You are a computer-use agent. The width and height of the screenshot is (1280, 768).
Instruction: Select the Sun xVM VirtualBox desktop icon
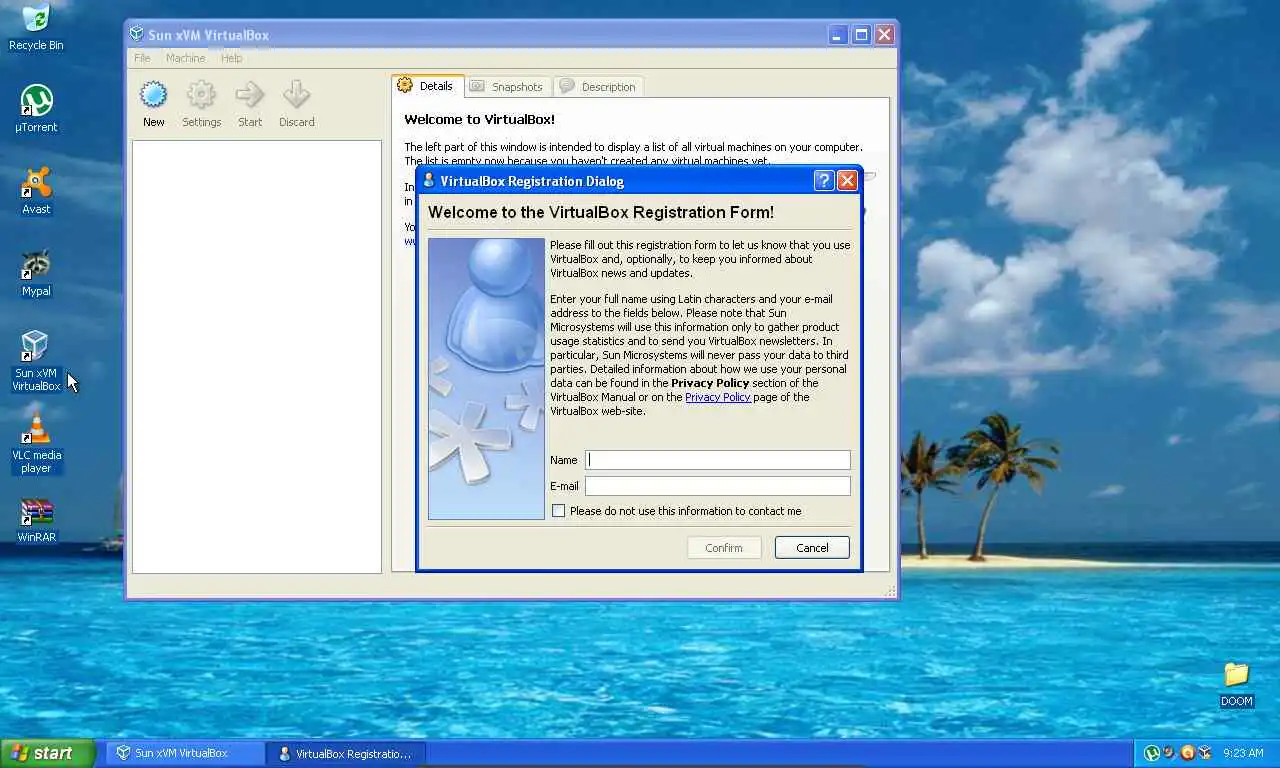click(36, 361)
